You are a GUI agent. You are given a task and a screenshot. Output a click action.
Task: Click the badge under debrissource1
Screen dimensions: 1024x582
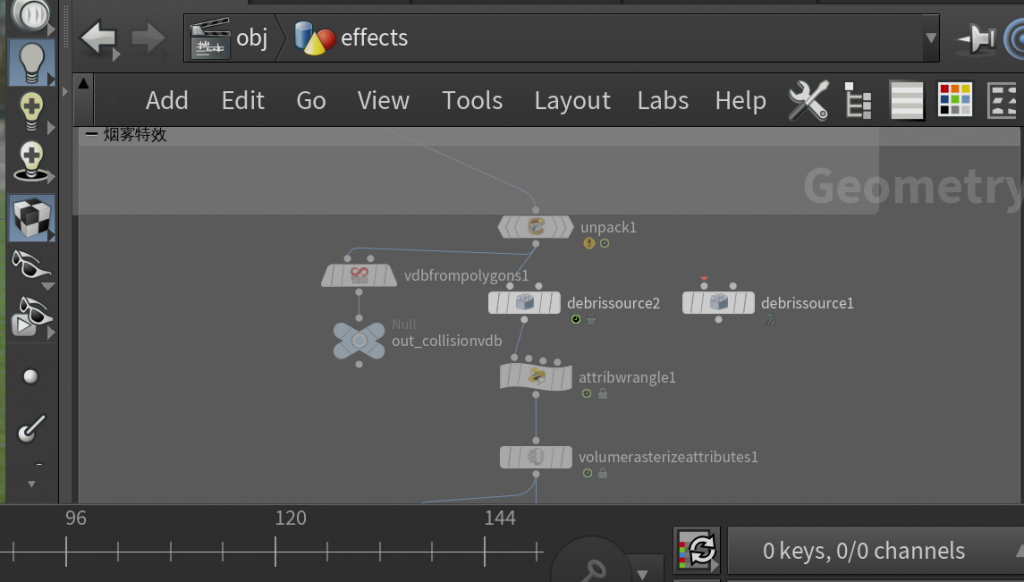pos(769,320)
